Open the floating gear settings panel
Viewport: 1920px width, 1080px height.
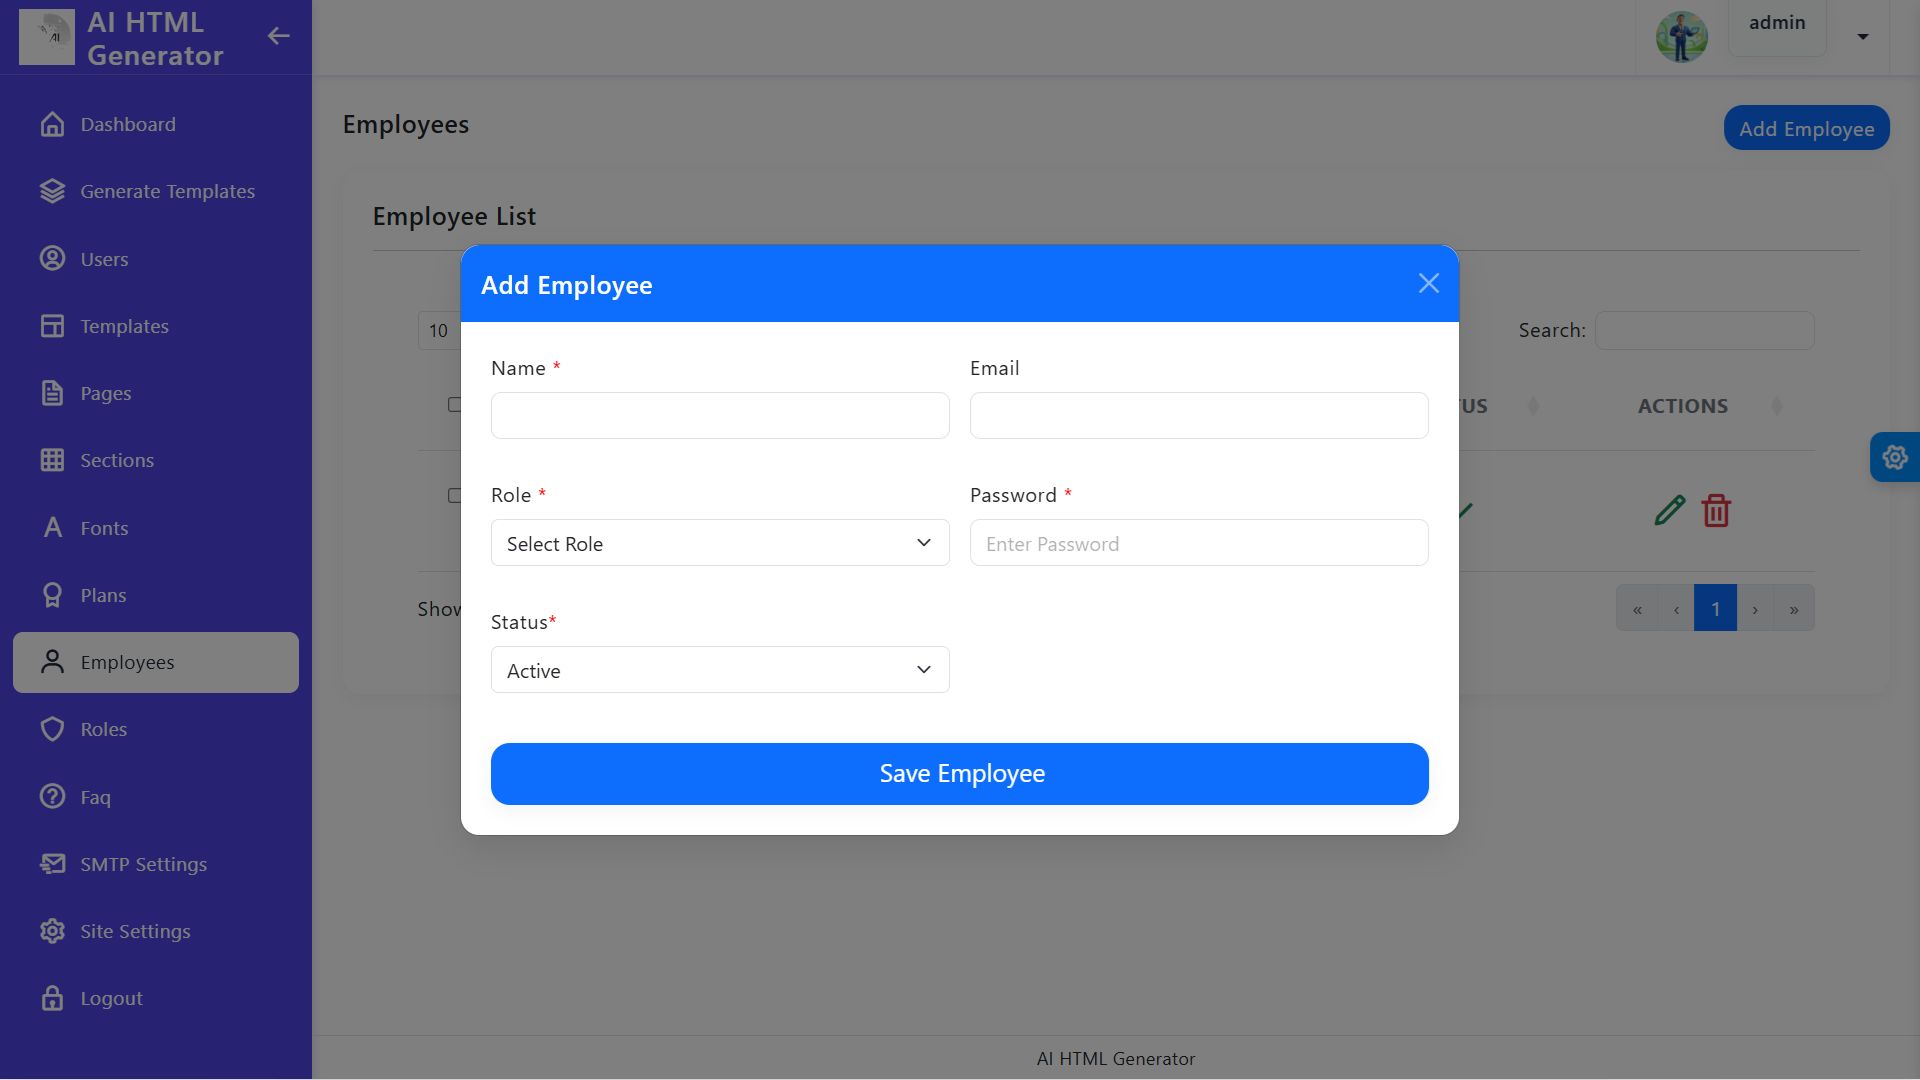pyautogui.click(x=1894, y=458)
